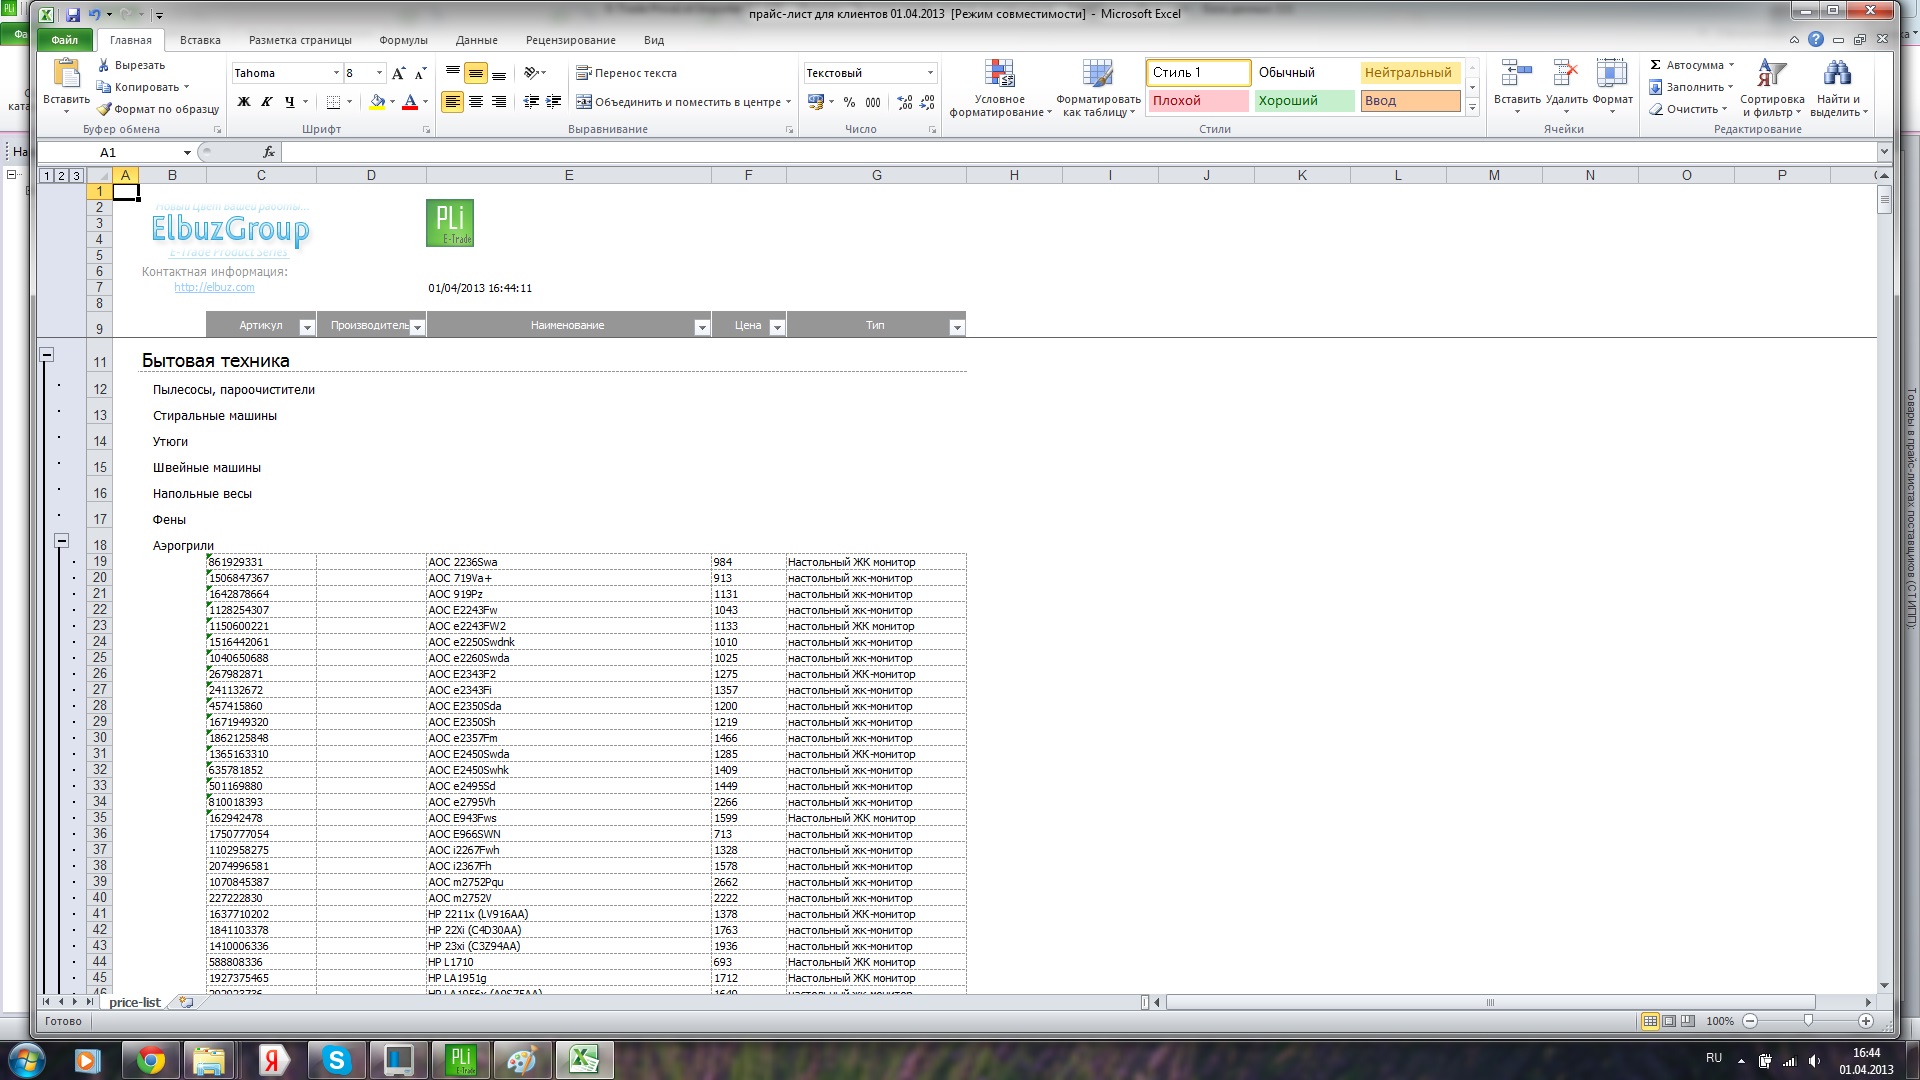Align cell content to bottom
The width and height of the screenshot is (1920, 1080).
pyautogui.click(x=499, y=73)
